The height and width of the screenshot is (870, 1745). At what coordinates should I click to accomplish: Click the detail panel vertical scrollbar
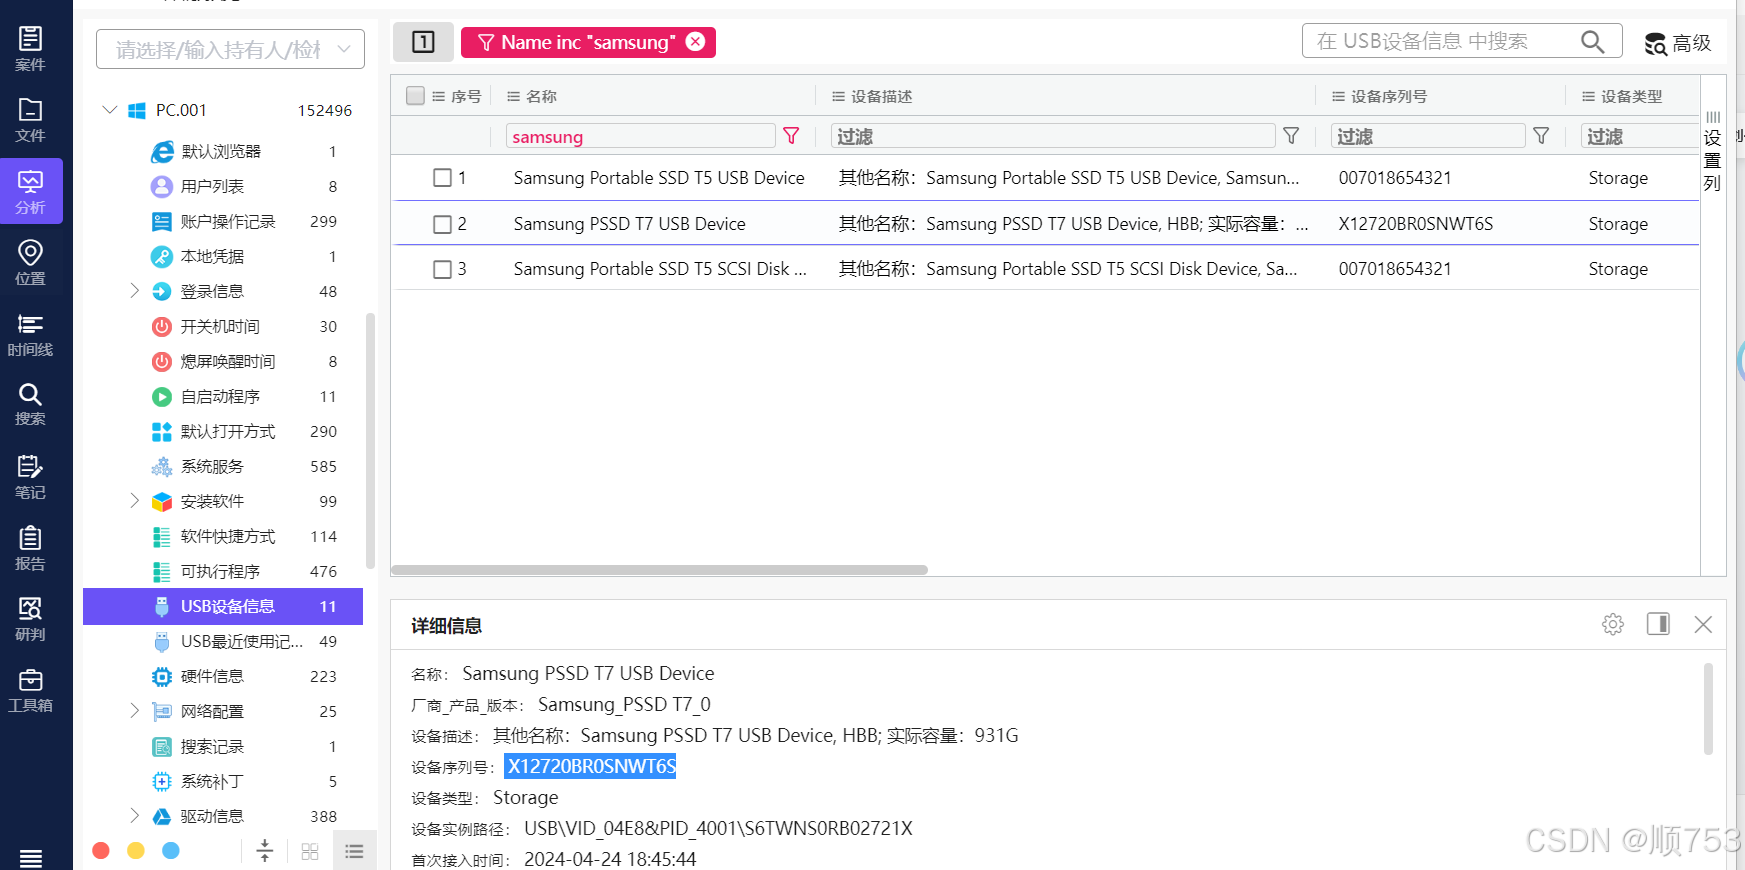[1708, 708]
